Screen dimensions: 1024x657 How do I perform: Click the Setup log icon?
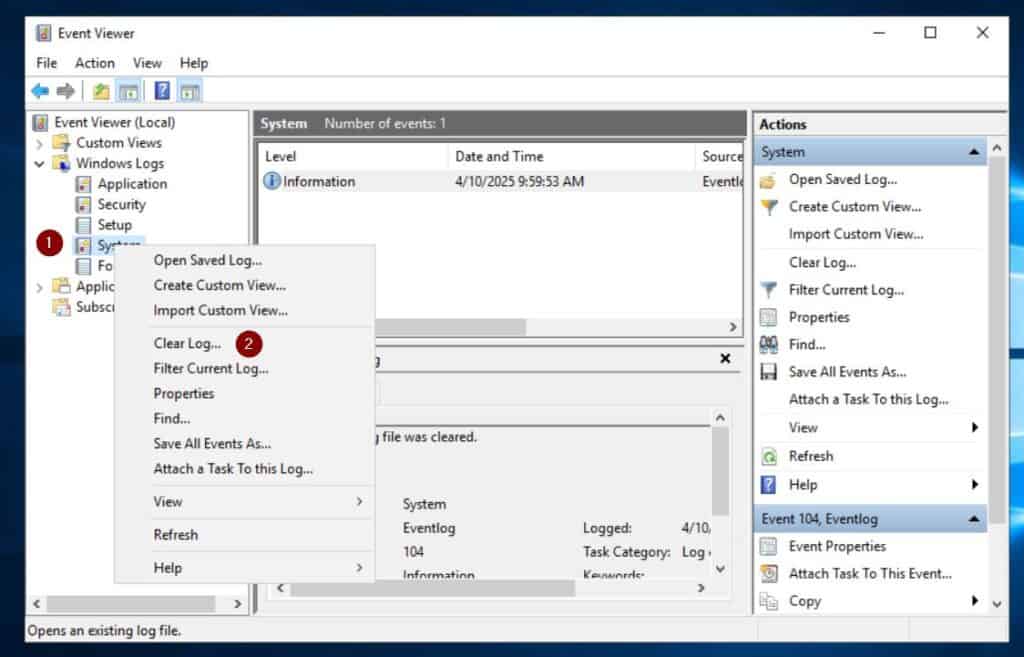tap(84, 225)
